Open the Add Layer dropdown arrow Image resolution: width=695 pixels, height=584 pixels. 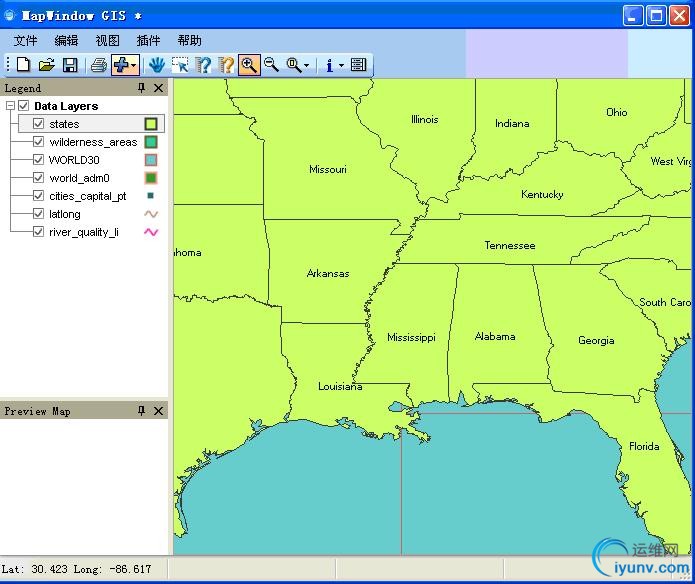[134, 66]
